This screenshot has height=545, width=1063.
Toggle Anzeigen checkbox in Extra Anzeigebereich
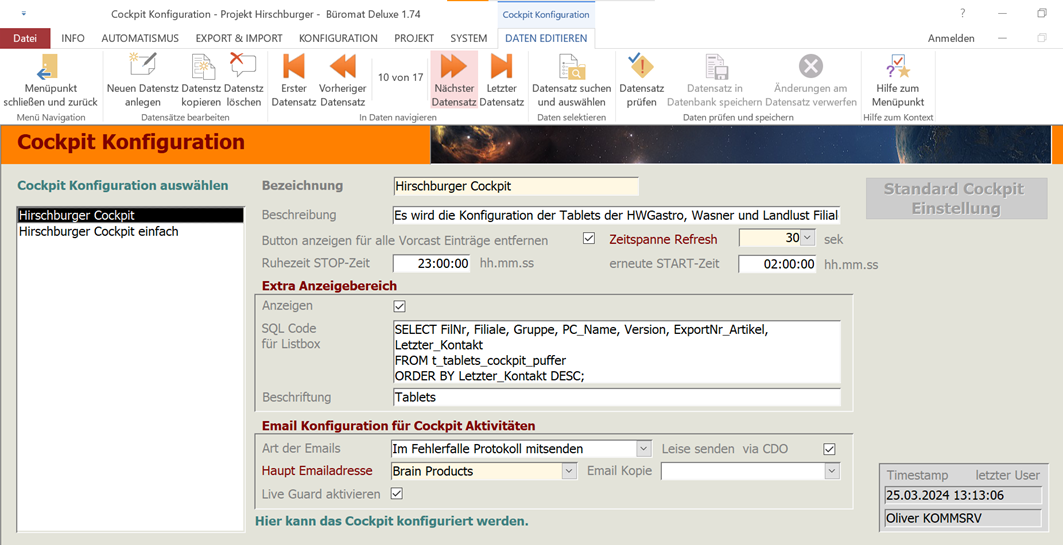(x=400, y=306)
